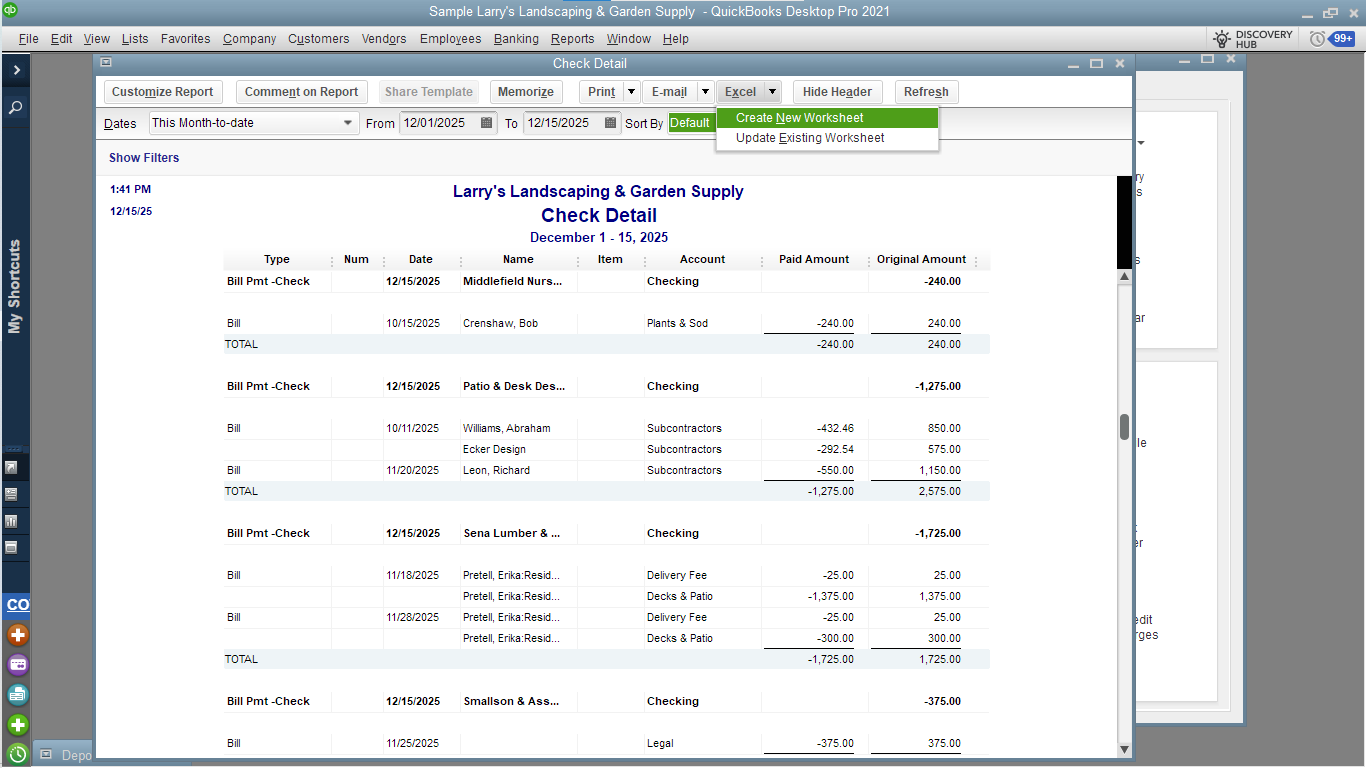Click the Type column header
1366x768 pixels.
pyautogui.click(x=277, y=260)
